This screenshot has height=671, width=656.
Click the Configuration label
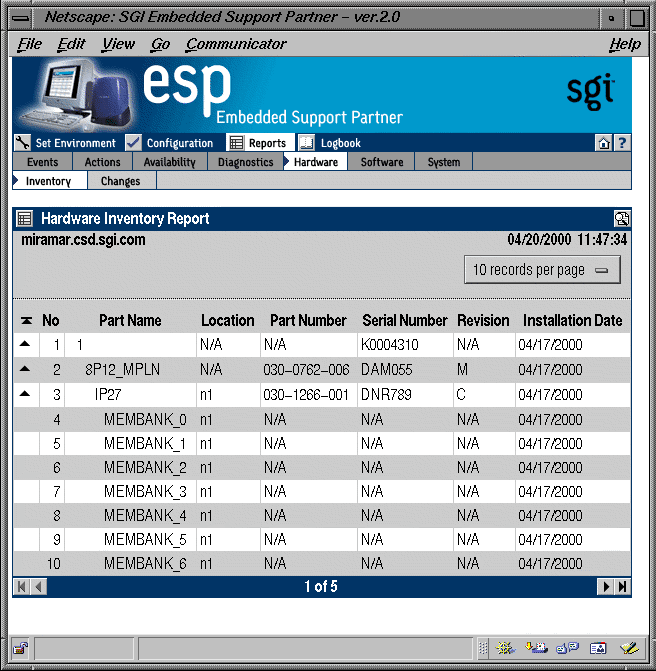tap(180, 143)
